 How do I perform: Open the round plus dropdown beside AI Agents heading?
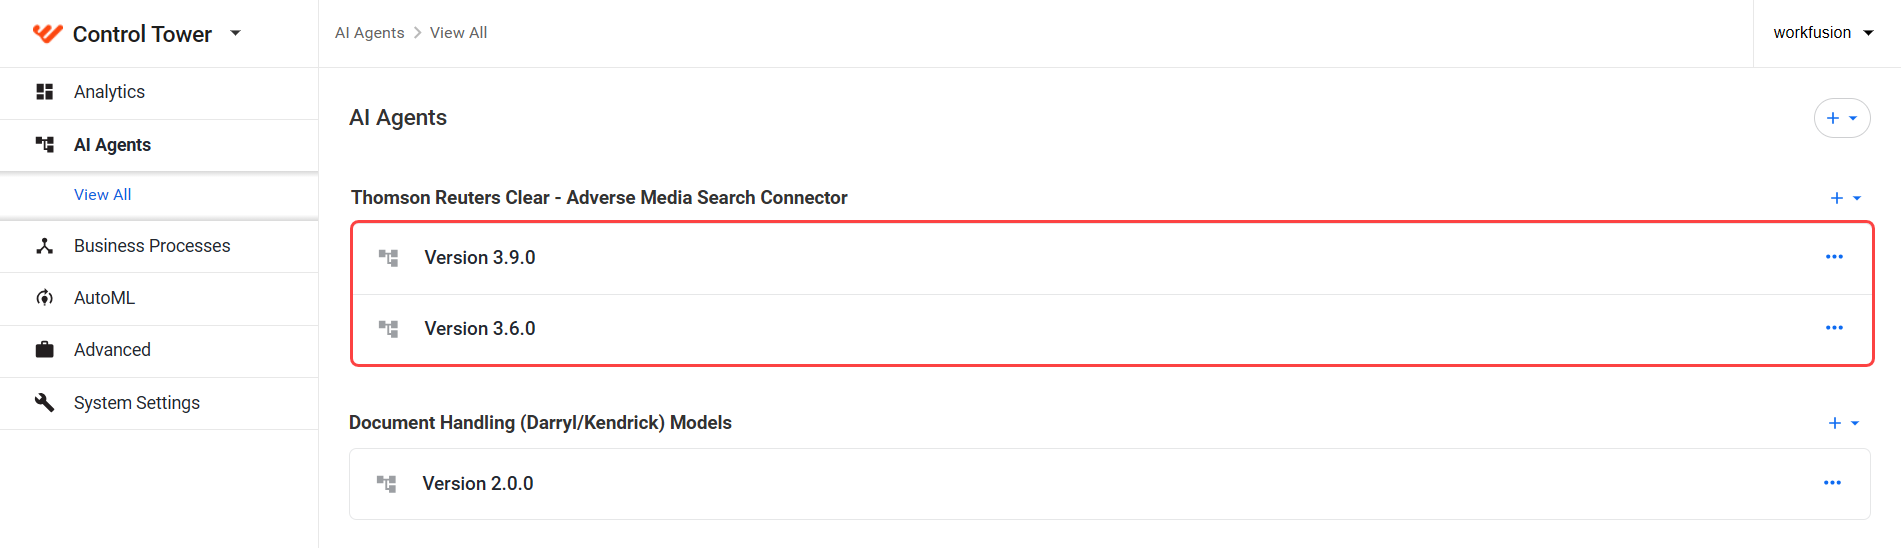coord(1842,118)
